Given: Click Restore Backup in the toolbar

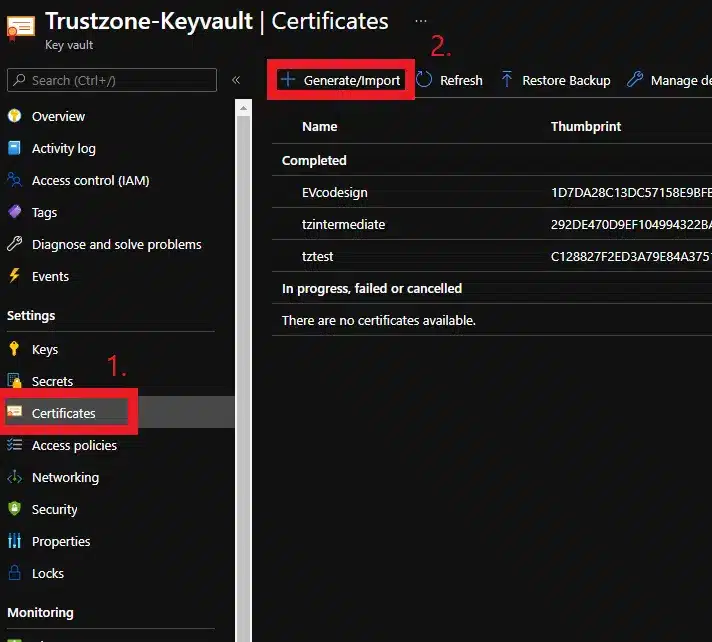Looking at the screenshot, I should coord(556,81).
